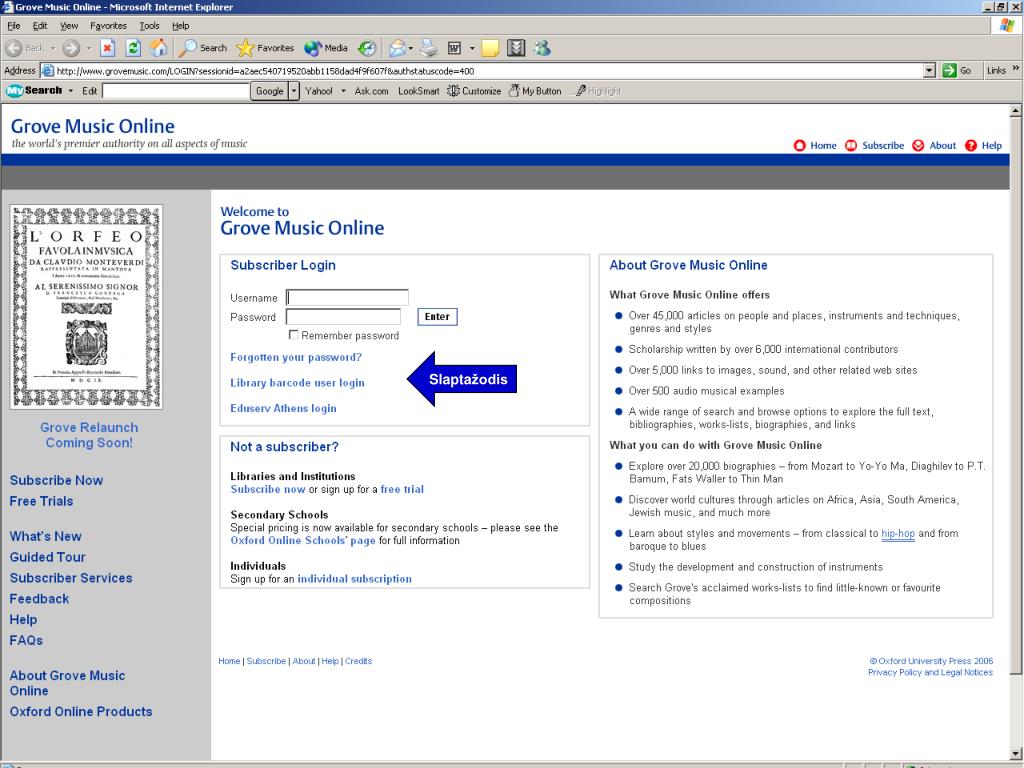1024x768 pixels.
Task: Open the Help menu in the menu bar
Action: (181, 26)
